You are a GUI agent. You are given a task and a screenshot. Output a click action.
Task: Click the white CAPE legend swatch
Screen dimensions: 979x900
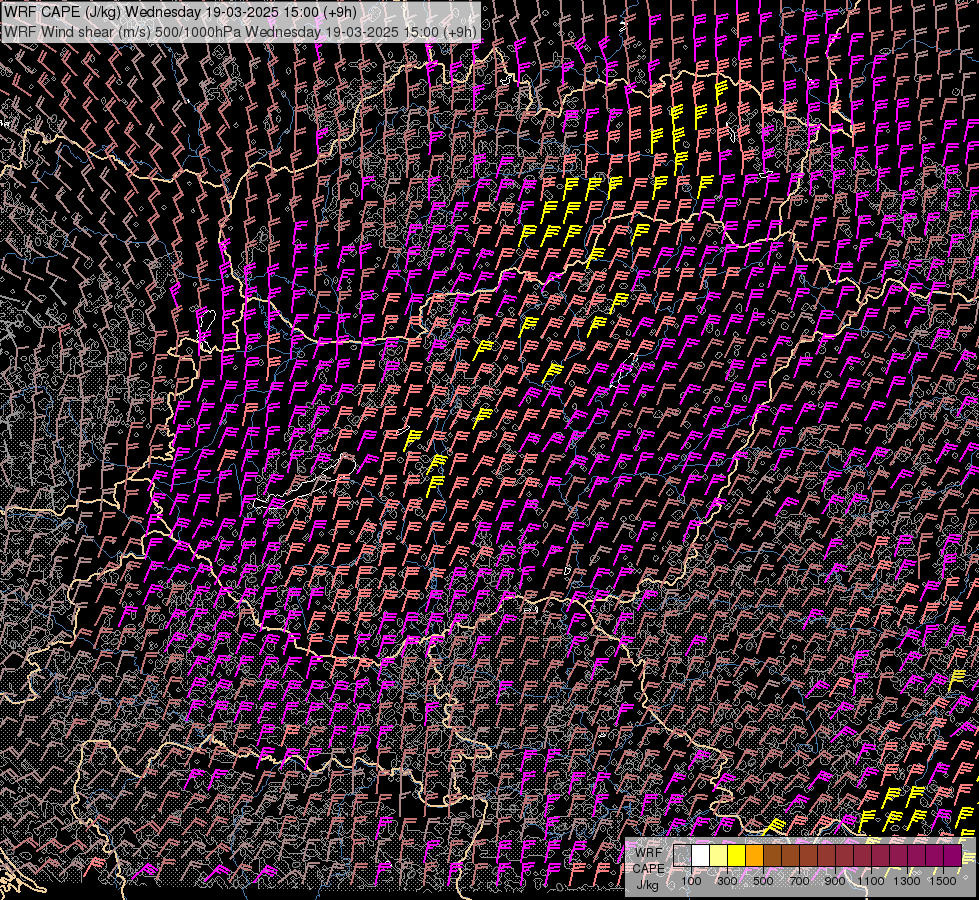click(701, 855)
